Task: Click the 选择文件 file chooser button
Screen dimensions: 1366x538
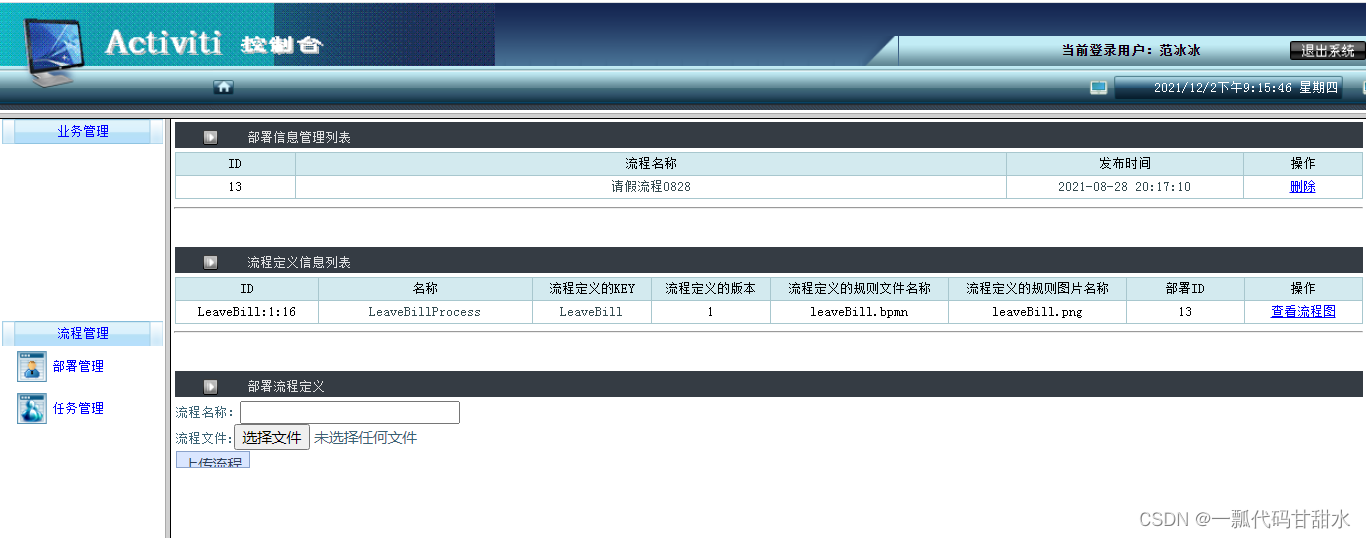Action: 272,438
